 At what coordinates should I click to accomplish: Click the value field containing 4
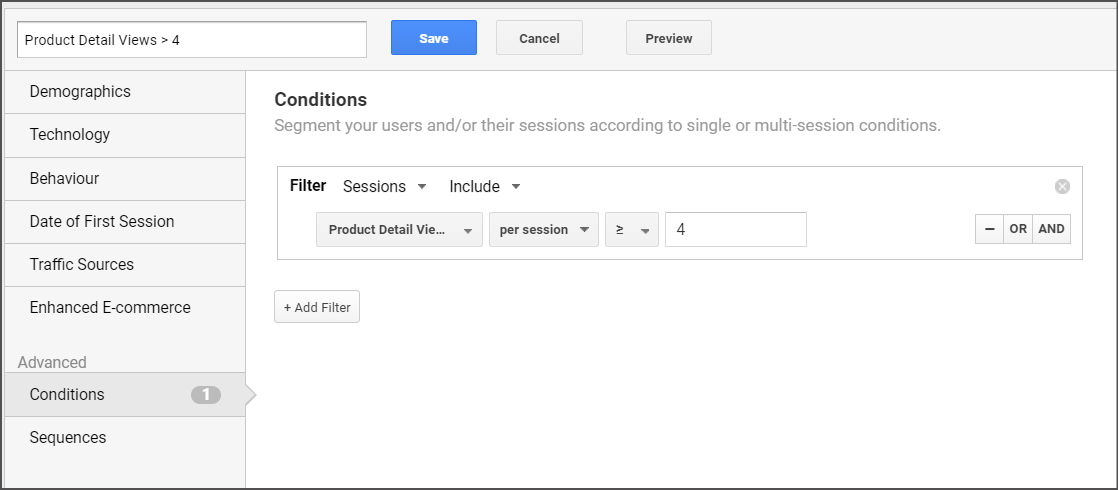pos(736,230)
